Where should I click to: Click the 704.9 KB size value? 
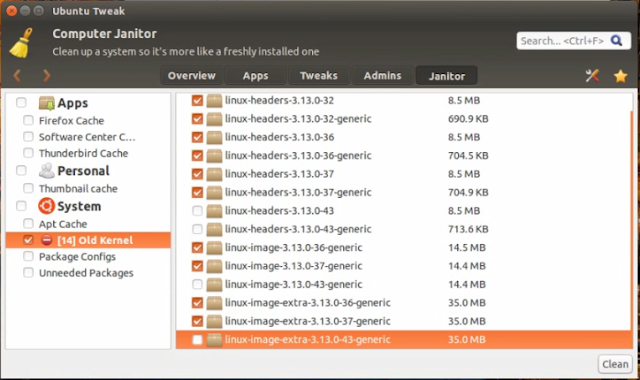[468, 192]
